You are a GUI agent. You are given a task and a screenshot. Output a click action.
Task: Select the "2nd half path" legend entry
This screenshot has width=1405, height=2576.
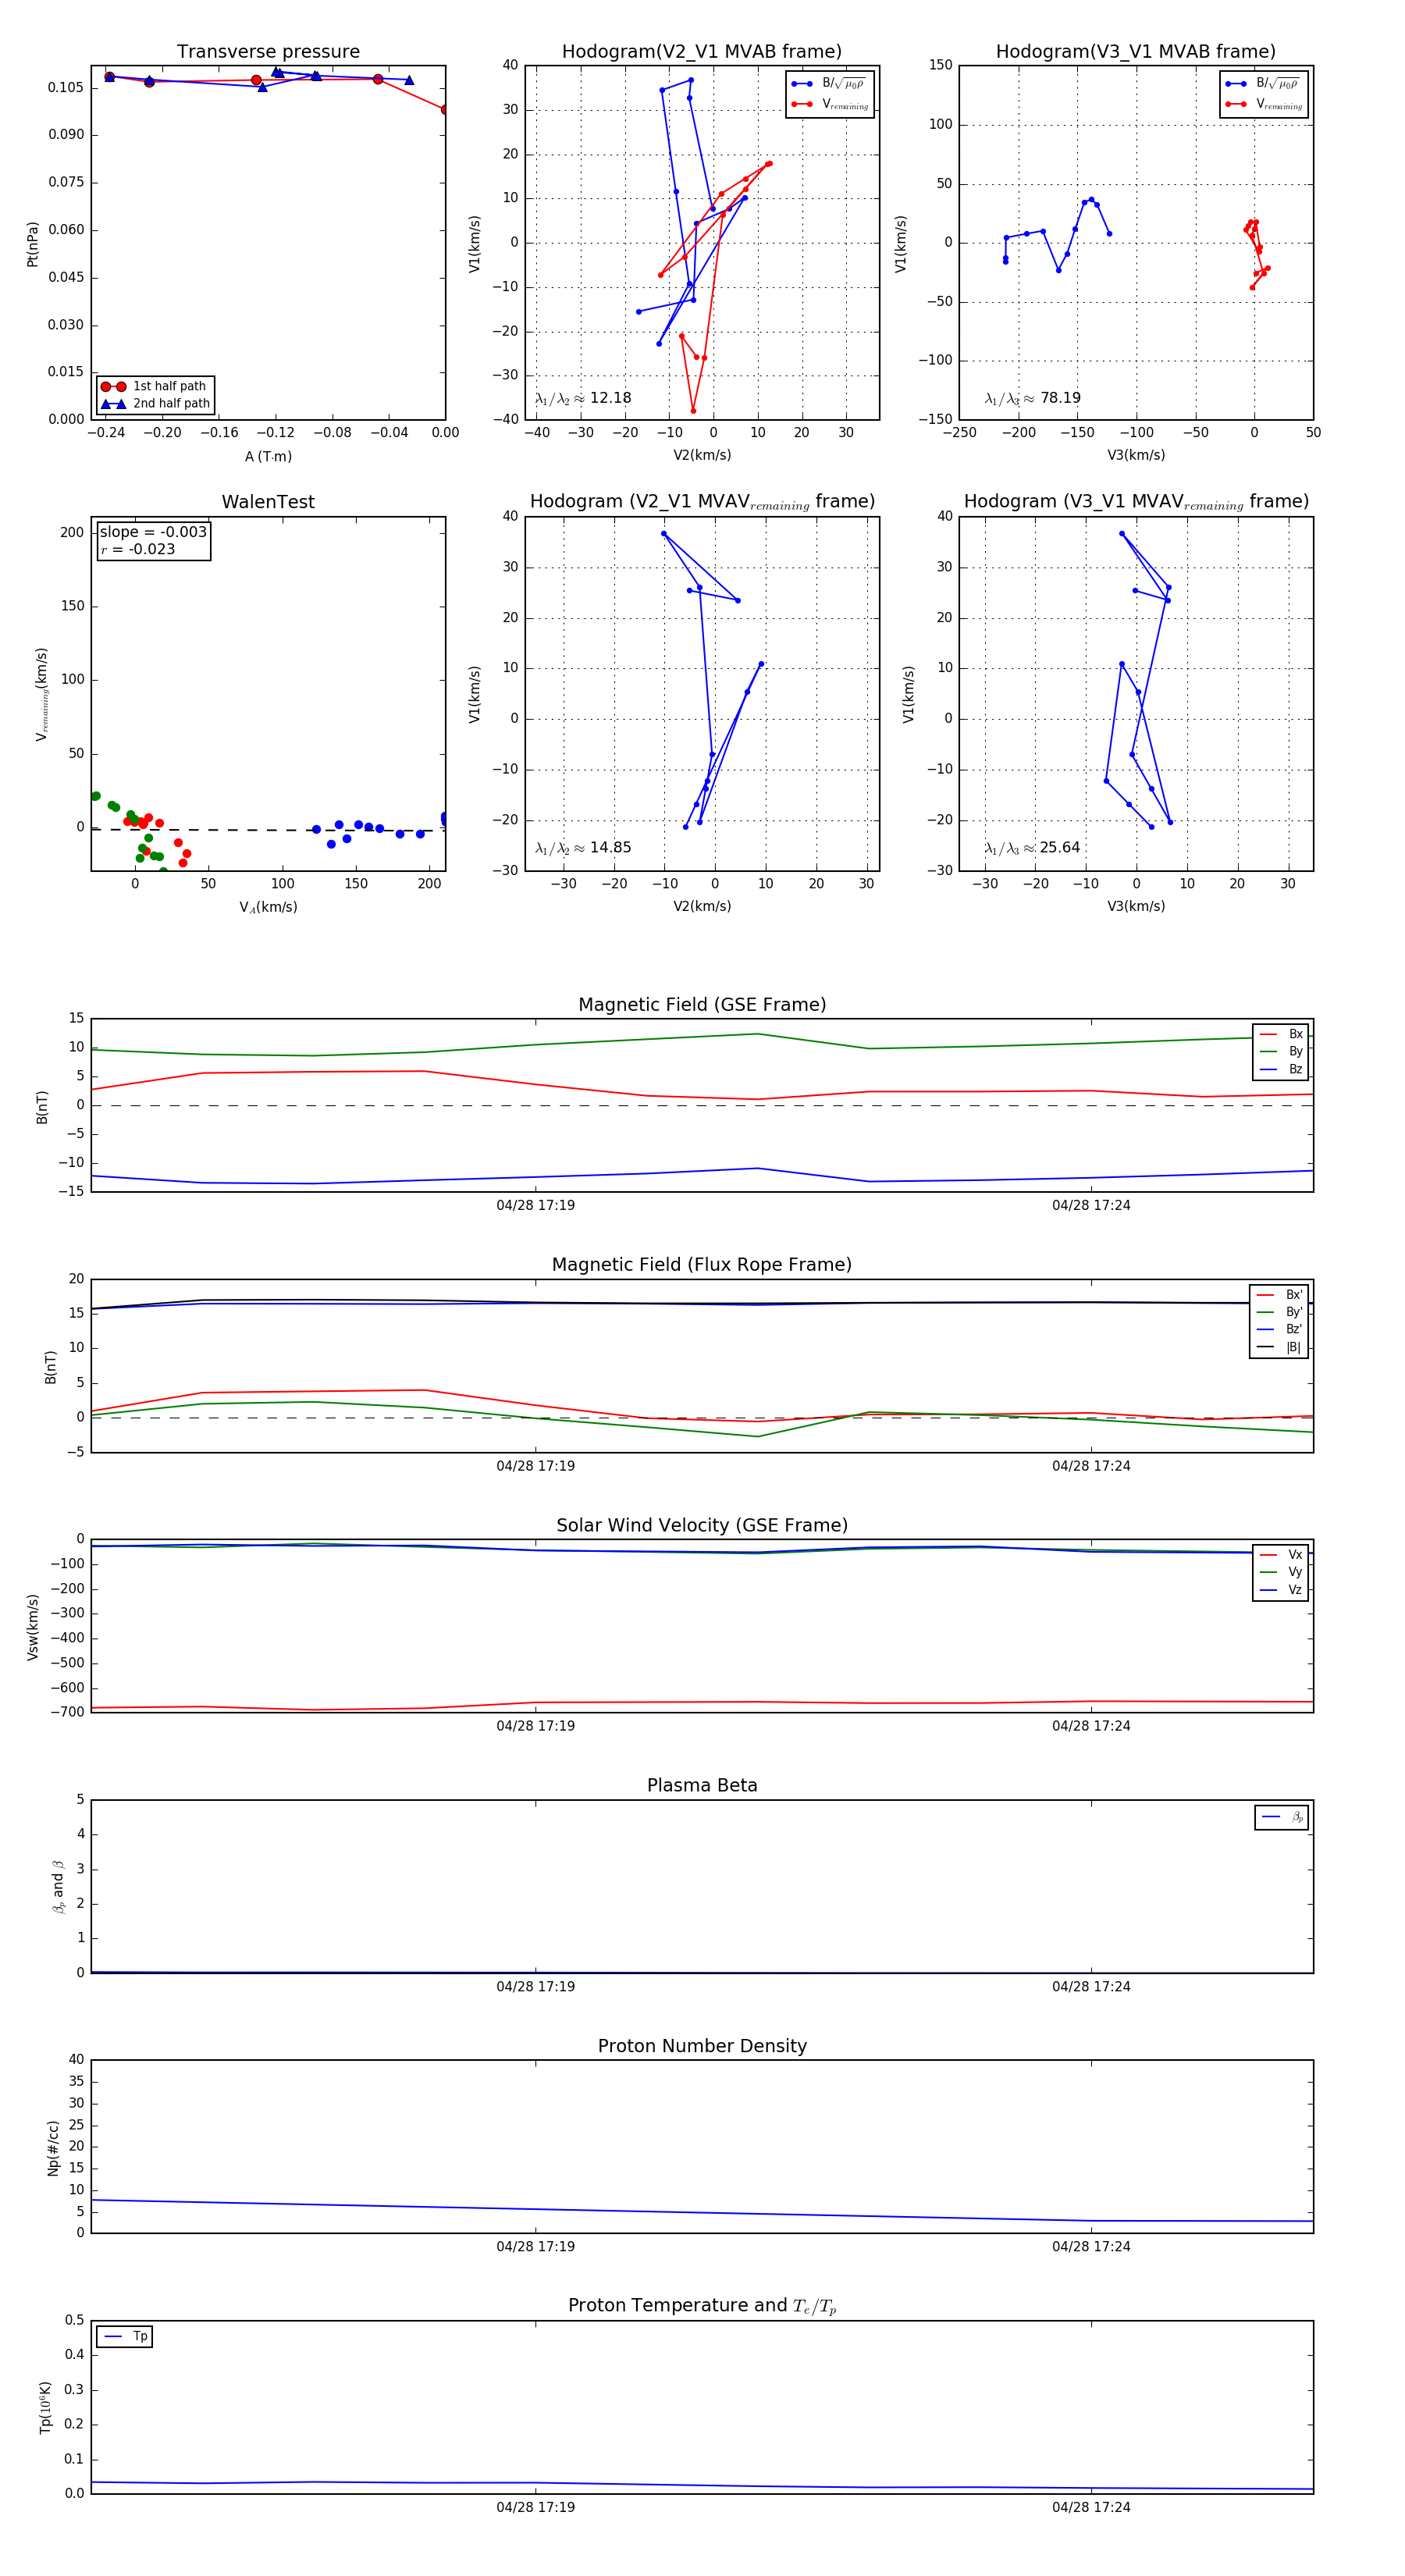[x=155, y=404]
